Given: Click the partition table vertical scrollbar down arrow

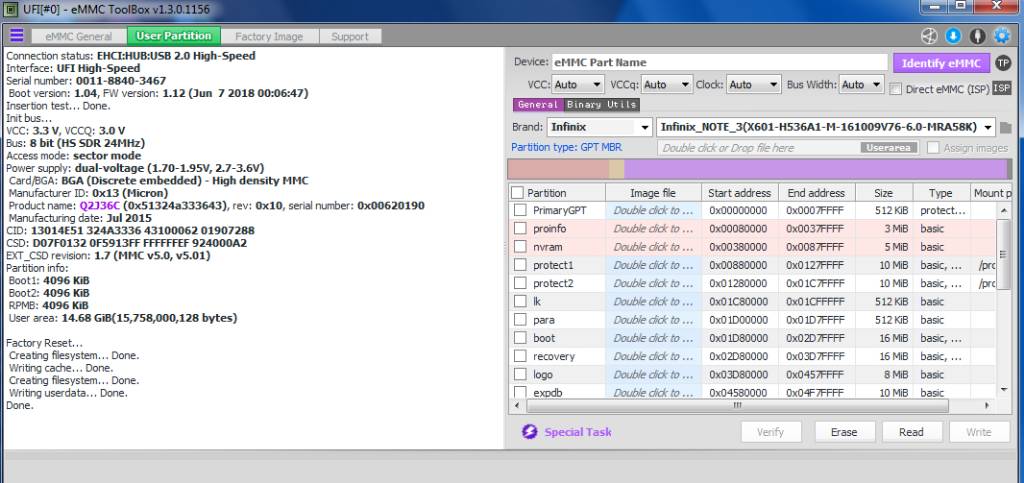Looking at the screenshot, I should pyautogui.click(x=1004, y=389).
